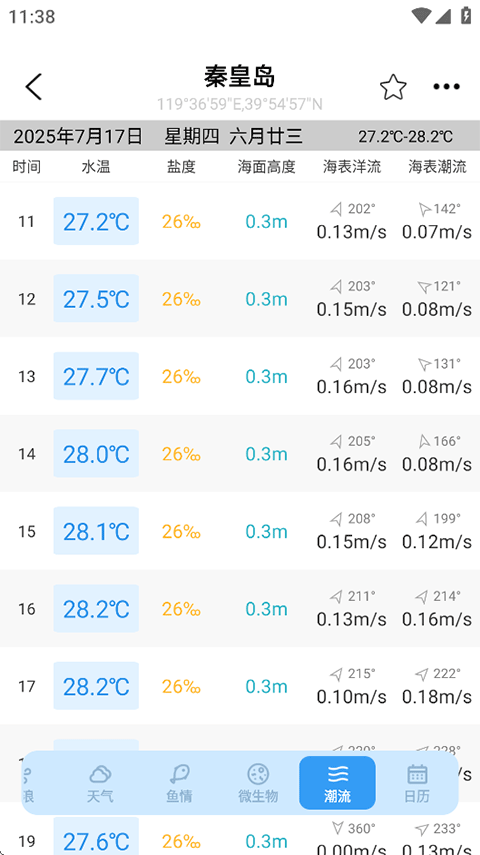480x855 pixels.
Task: Open the 日历 calendar icon
Action: (417, 783)
